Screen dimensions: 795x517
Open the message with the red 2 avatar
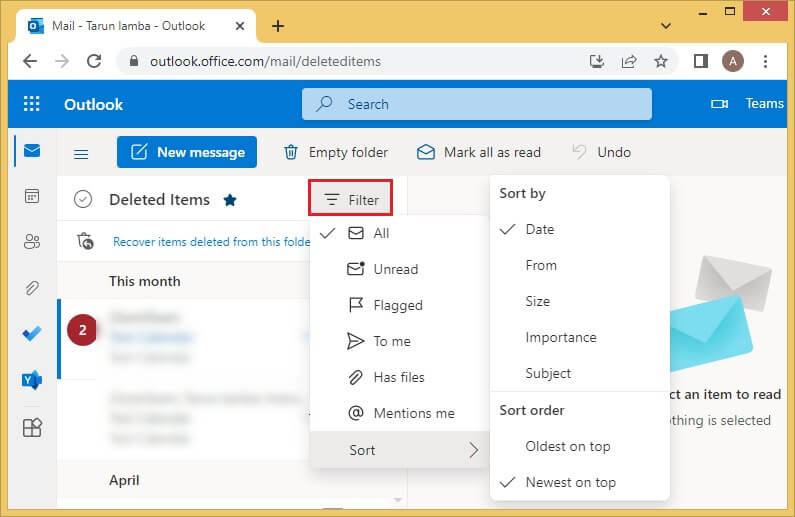(x=184, y=339)
